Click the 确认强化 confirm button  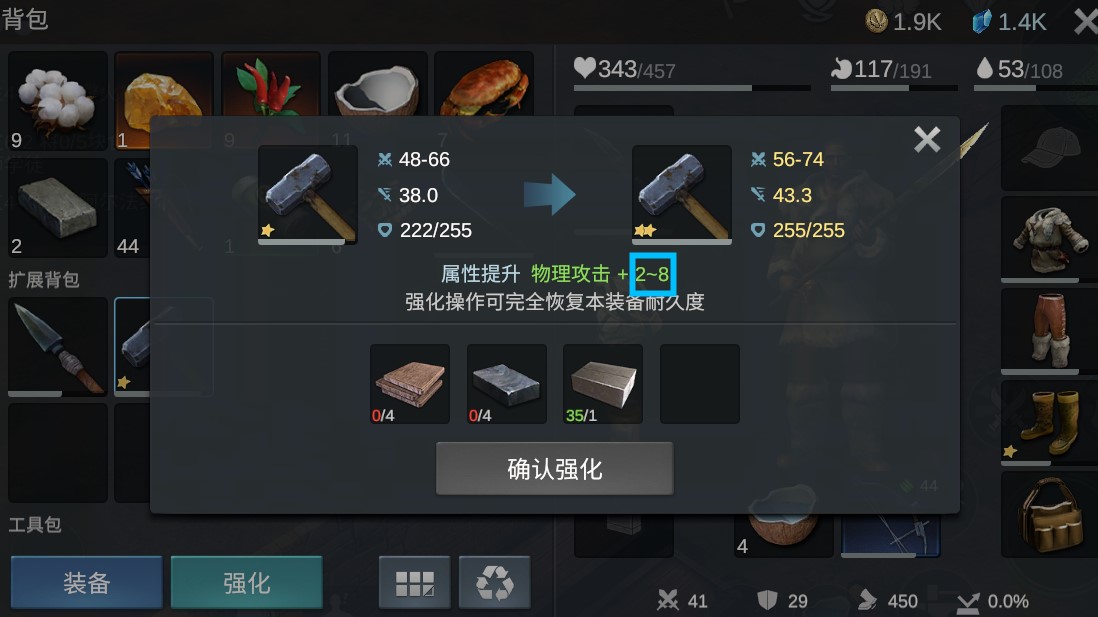click(555, 469)
